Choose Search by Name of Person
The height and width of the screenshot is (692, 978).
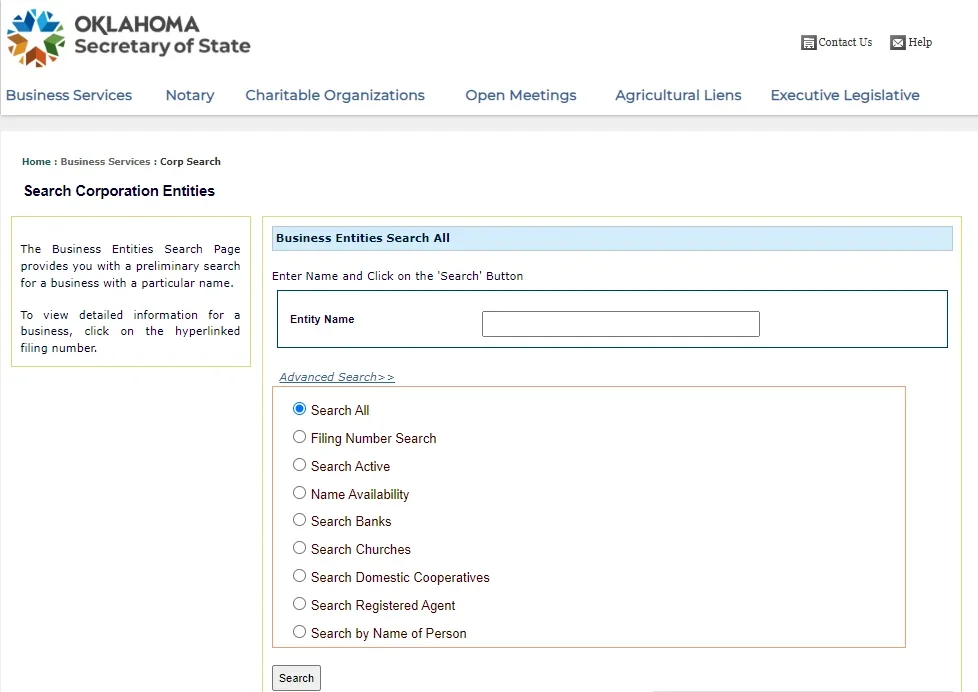tap(299, 632)
